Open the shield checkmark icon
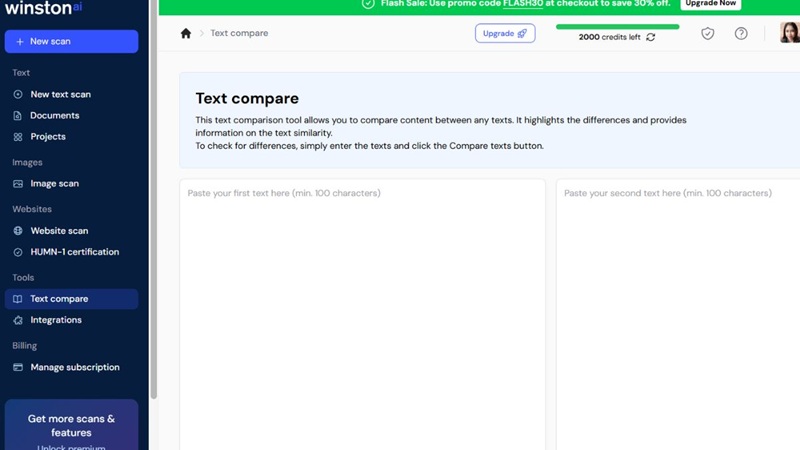The image size is (800, 450). tap(708, 34)
